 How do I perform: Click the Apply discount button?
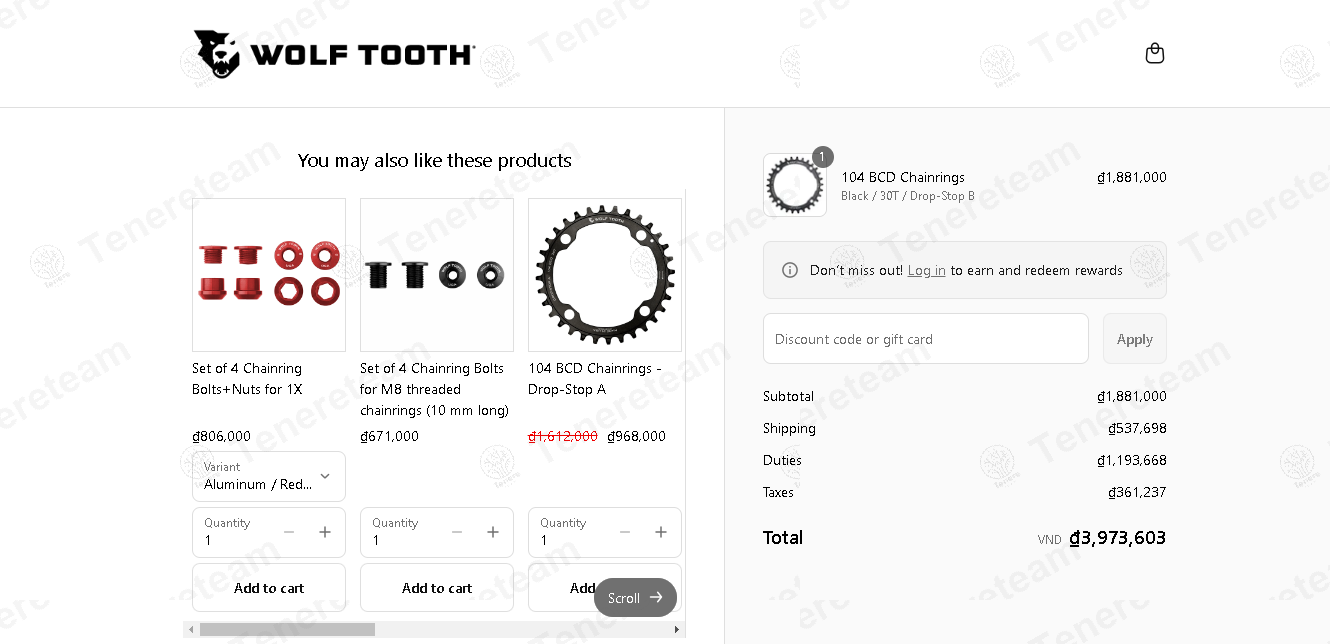tap(1134, 339)
